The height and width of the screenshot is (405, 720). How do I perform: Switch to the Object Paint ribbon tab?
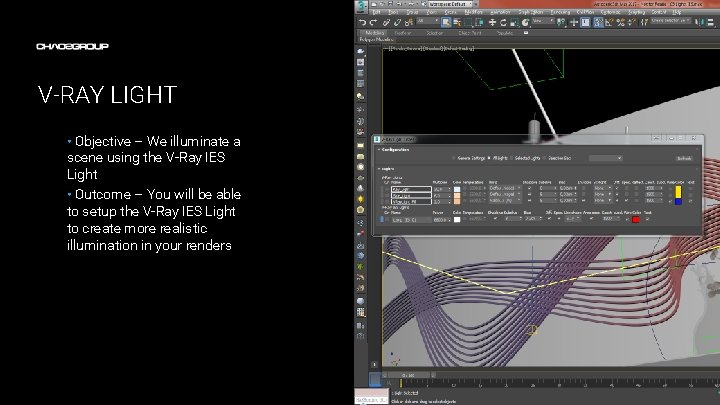click(x=469, y=33)
